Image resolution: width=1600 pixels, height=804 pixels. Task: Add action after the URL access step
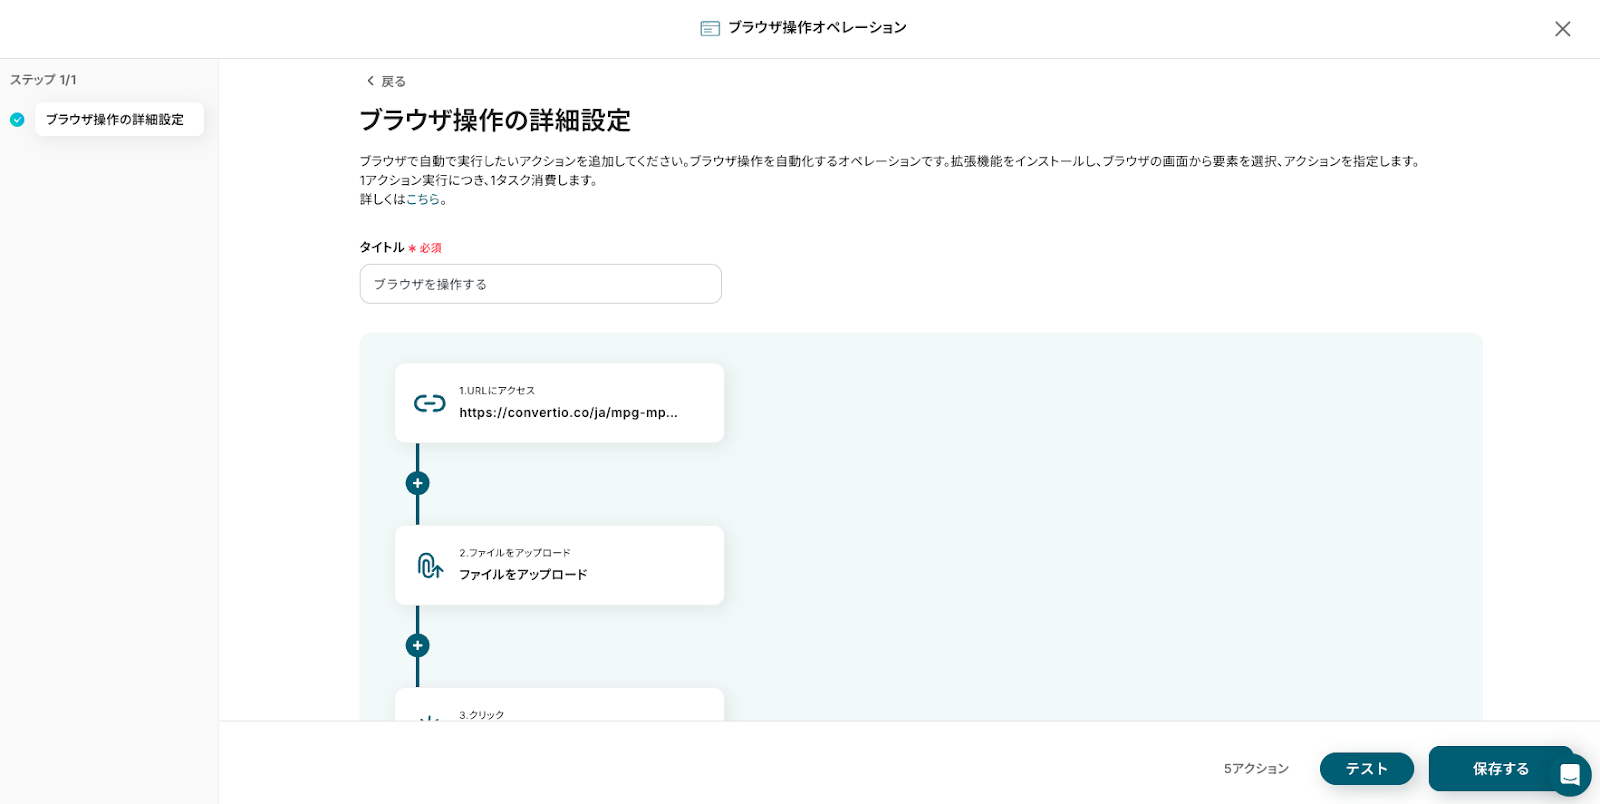pos(417,483)
